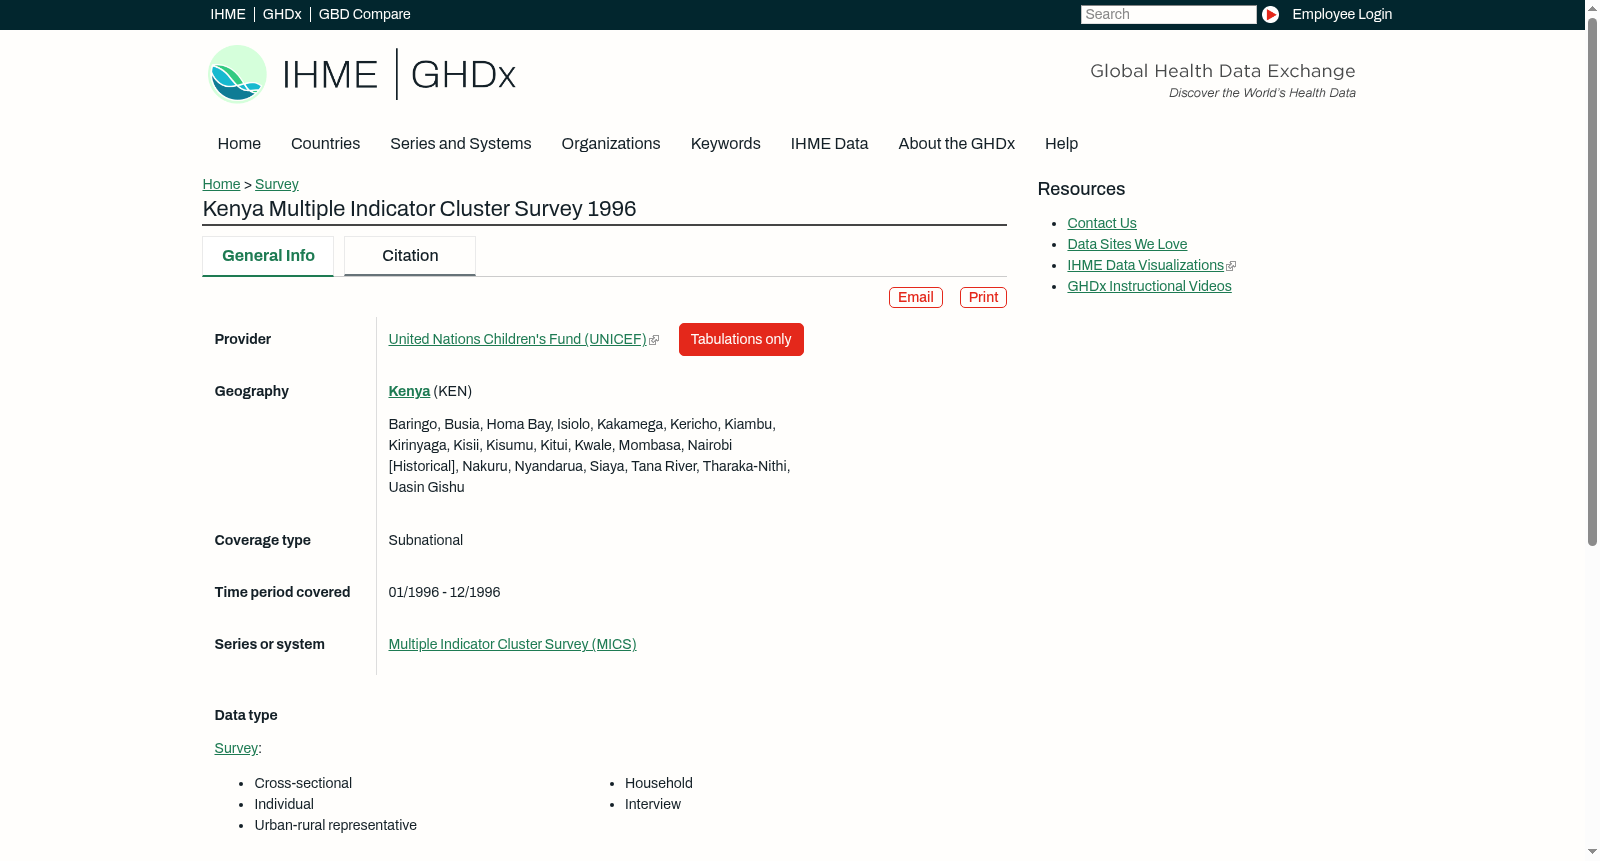
Task: Go to the Home menu item
Action: pos(239,144)
